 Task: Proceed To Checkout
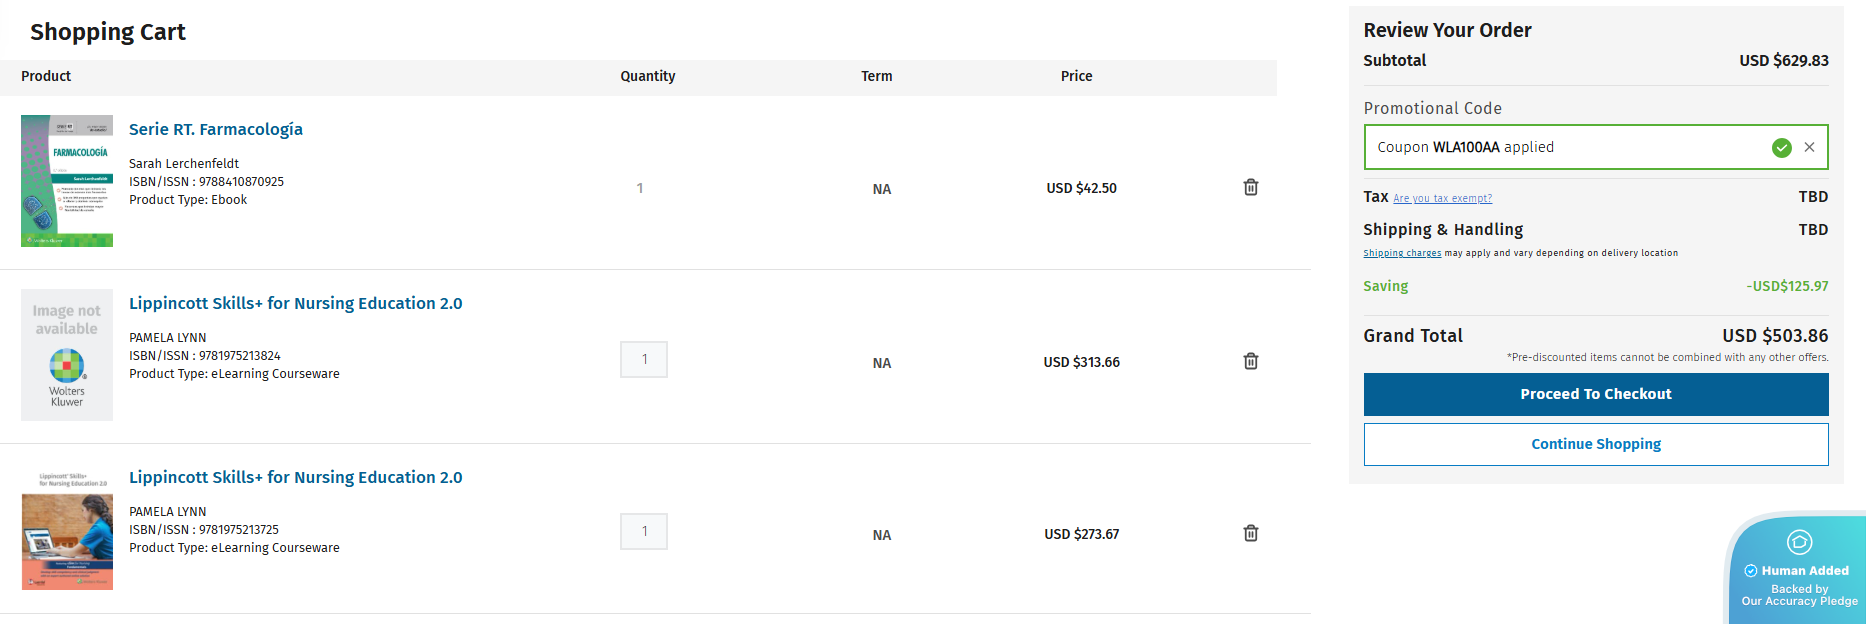point(1595,394)
